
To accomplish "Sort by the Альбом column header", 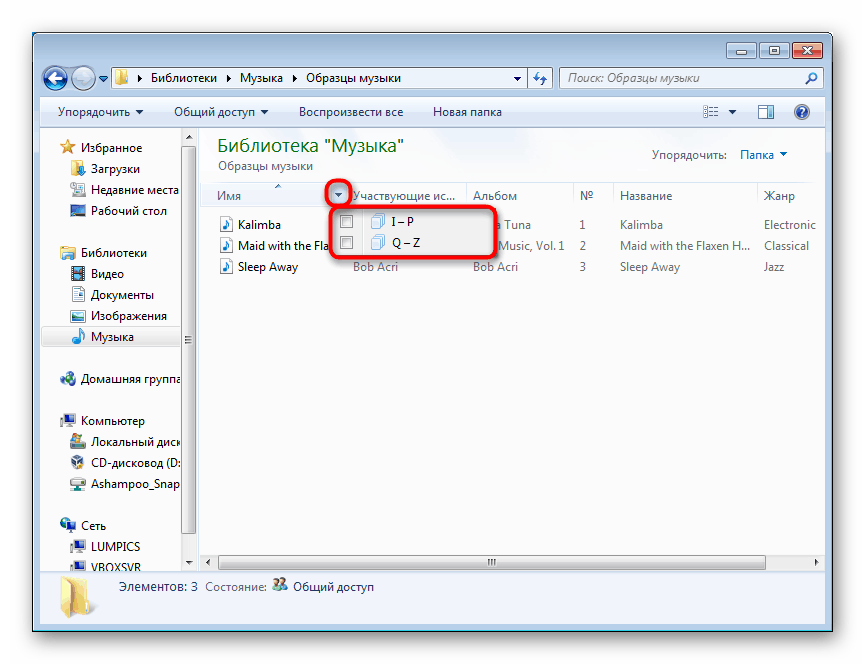I will pos(495,196).
